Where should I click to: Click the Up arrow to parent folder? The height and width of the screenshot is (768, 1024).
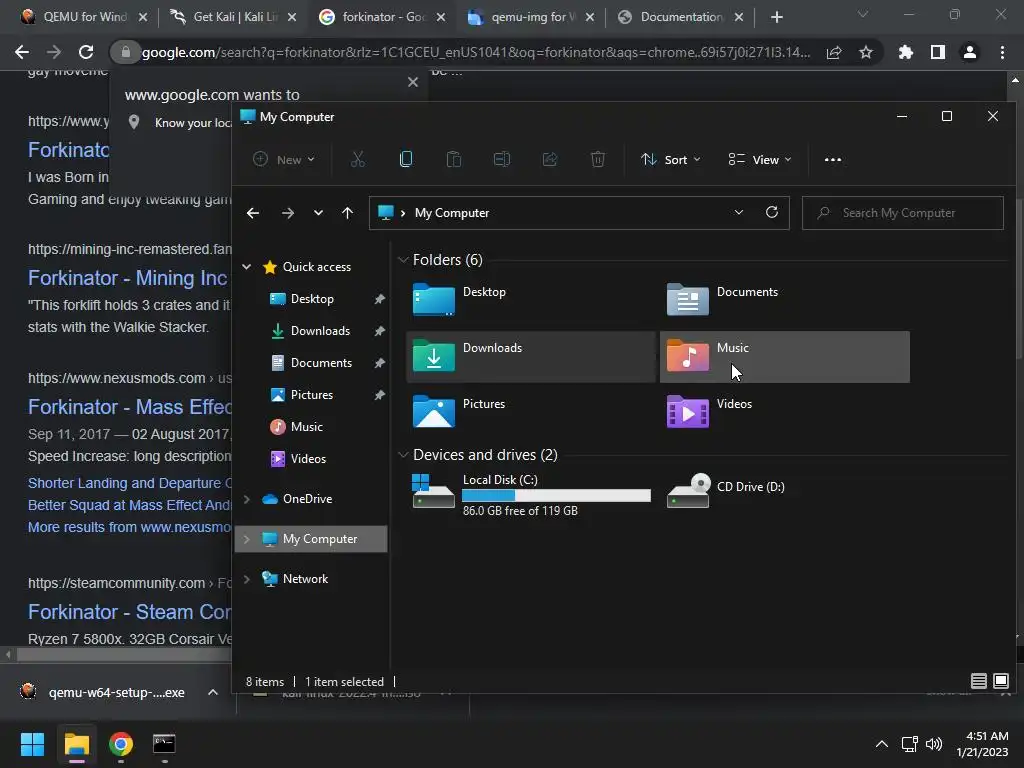[347, 213]
